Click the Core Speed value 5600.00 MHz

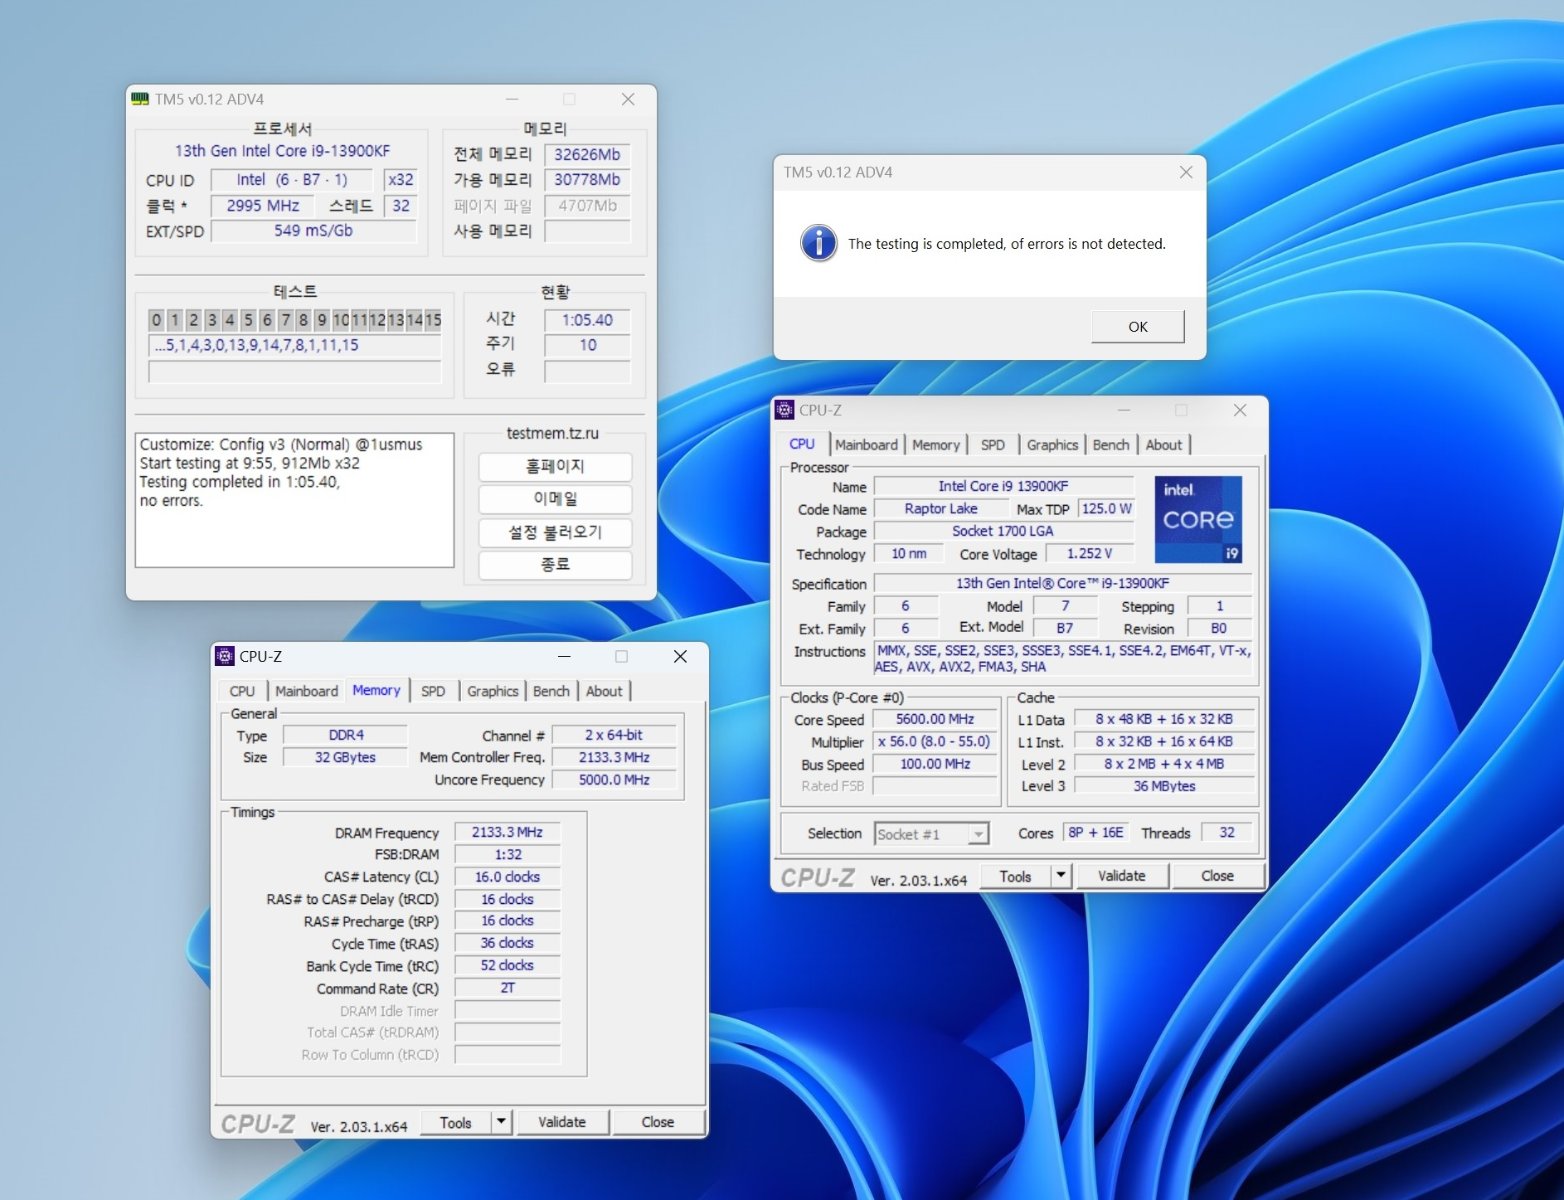pos(935,719)
